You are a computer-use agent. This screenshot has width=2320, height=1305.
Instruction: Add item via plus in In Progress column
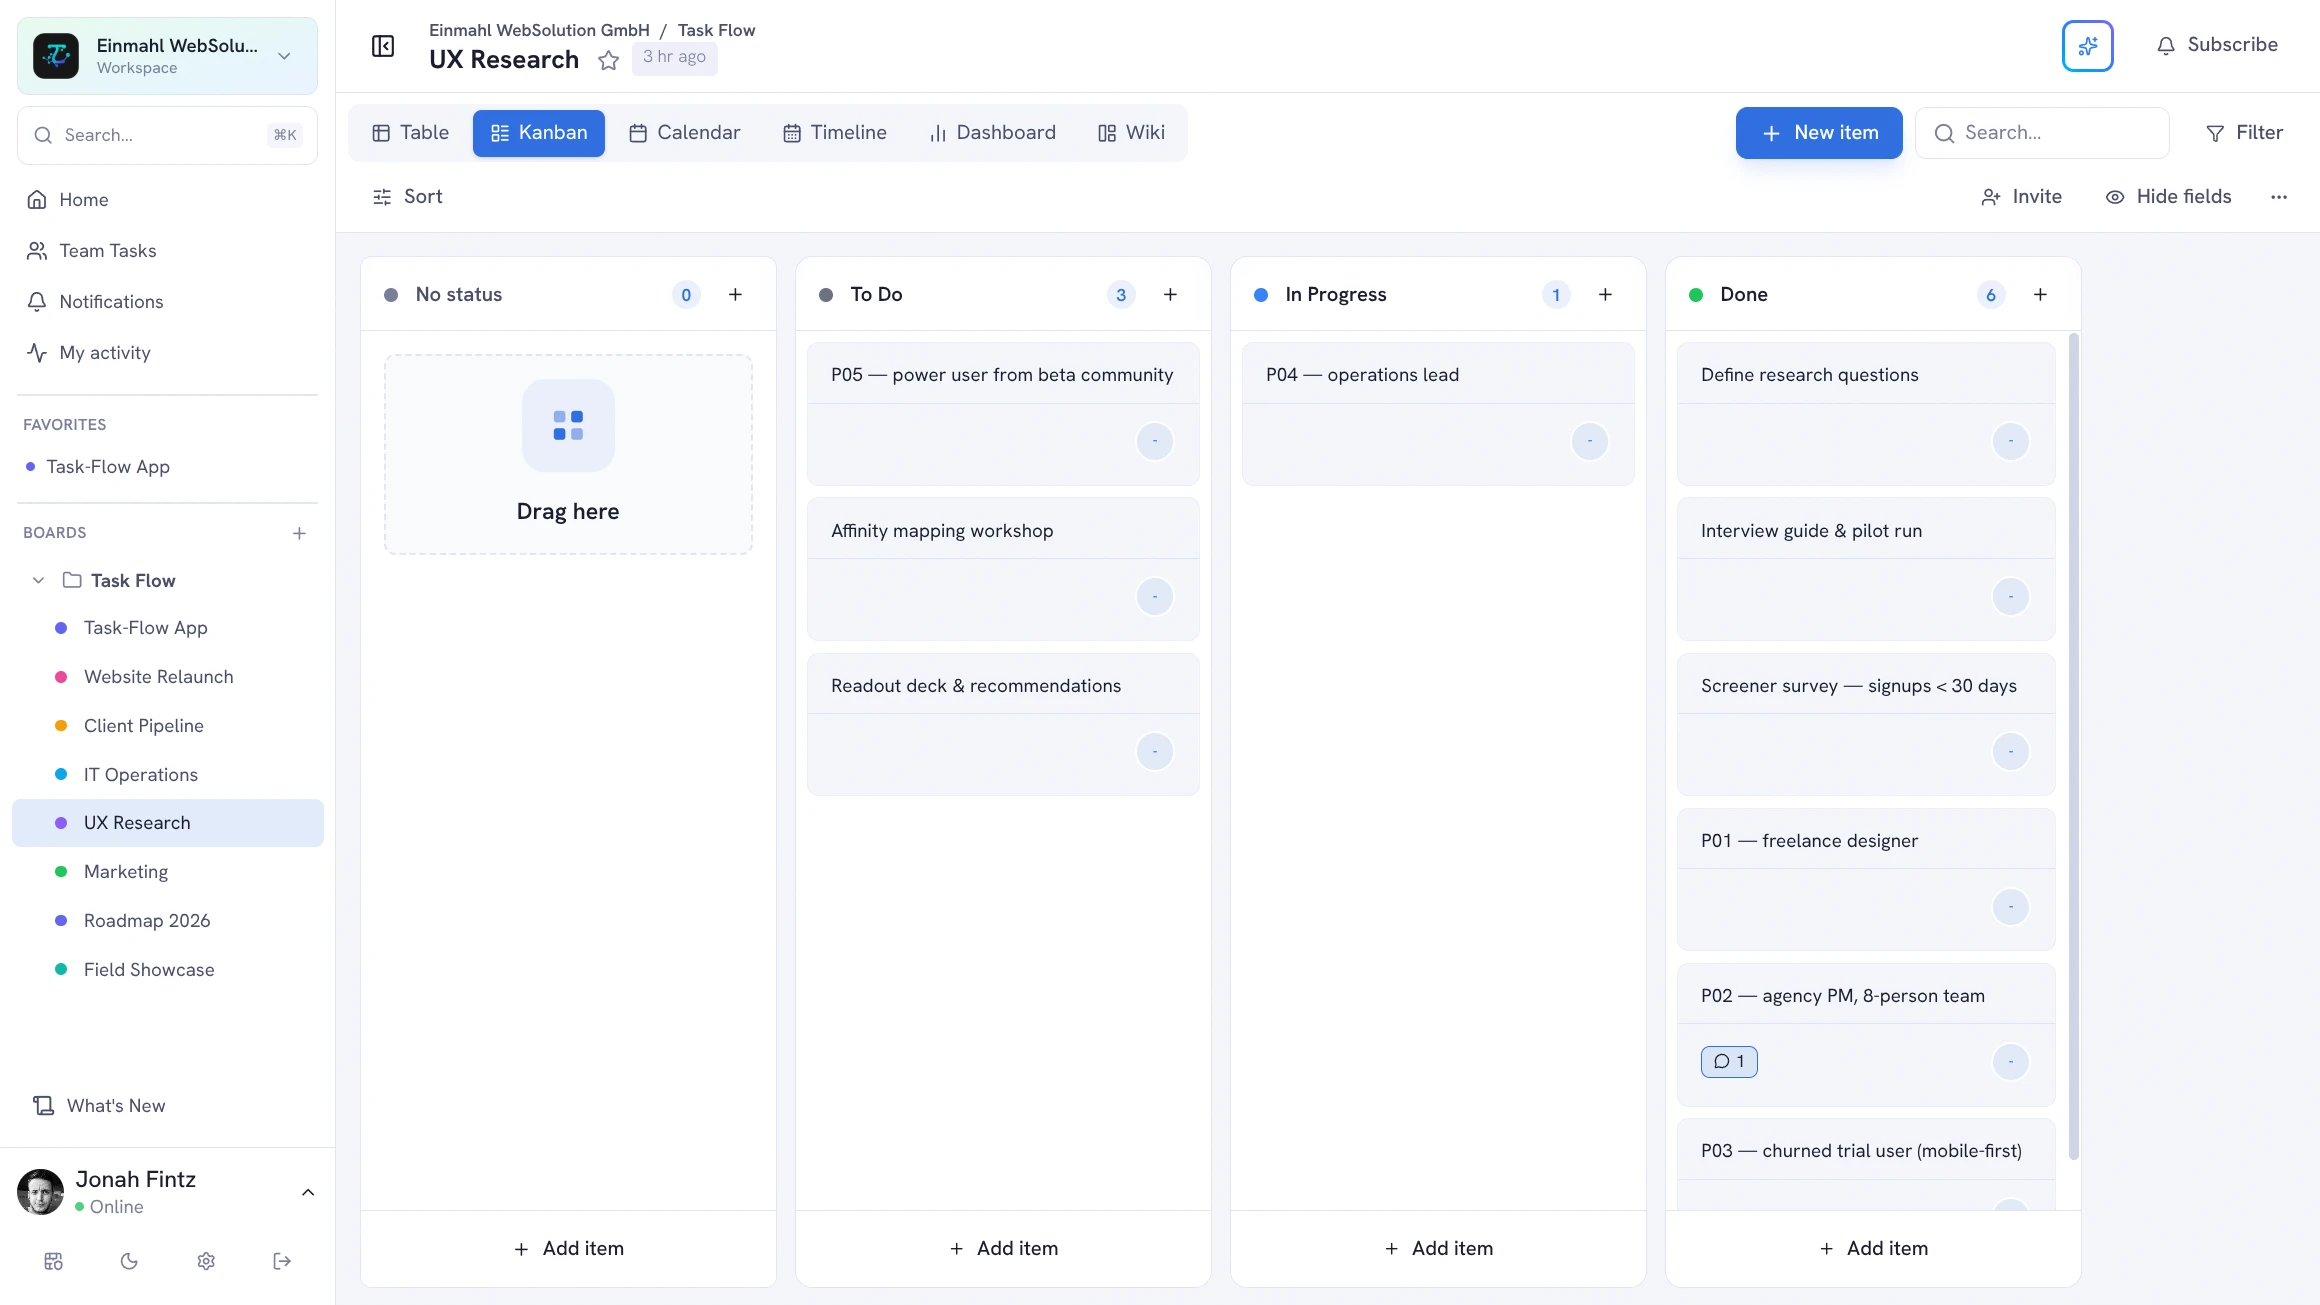coord(1605,294)
